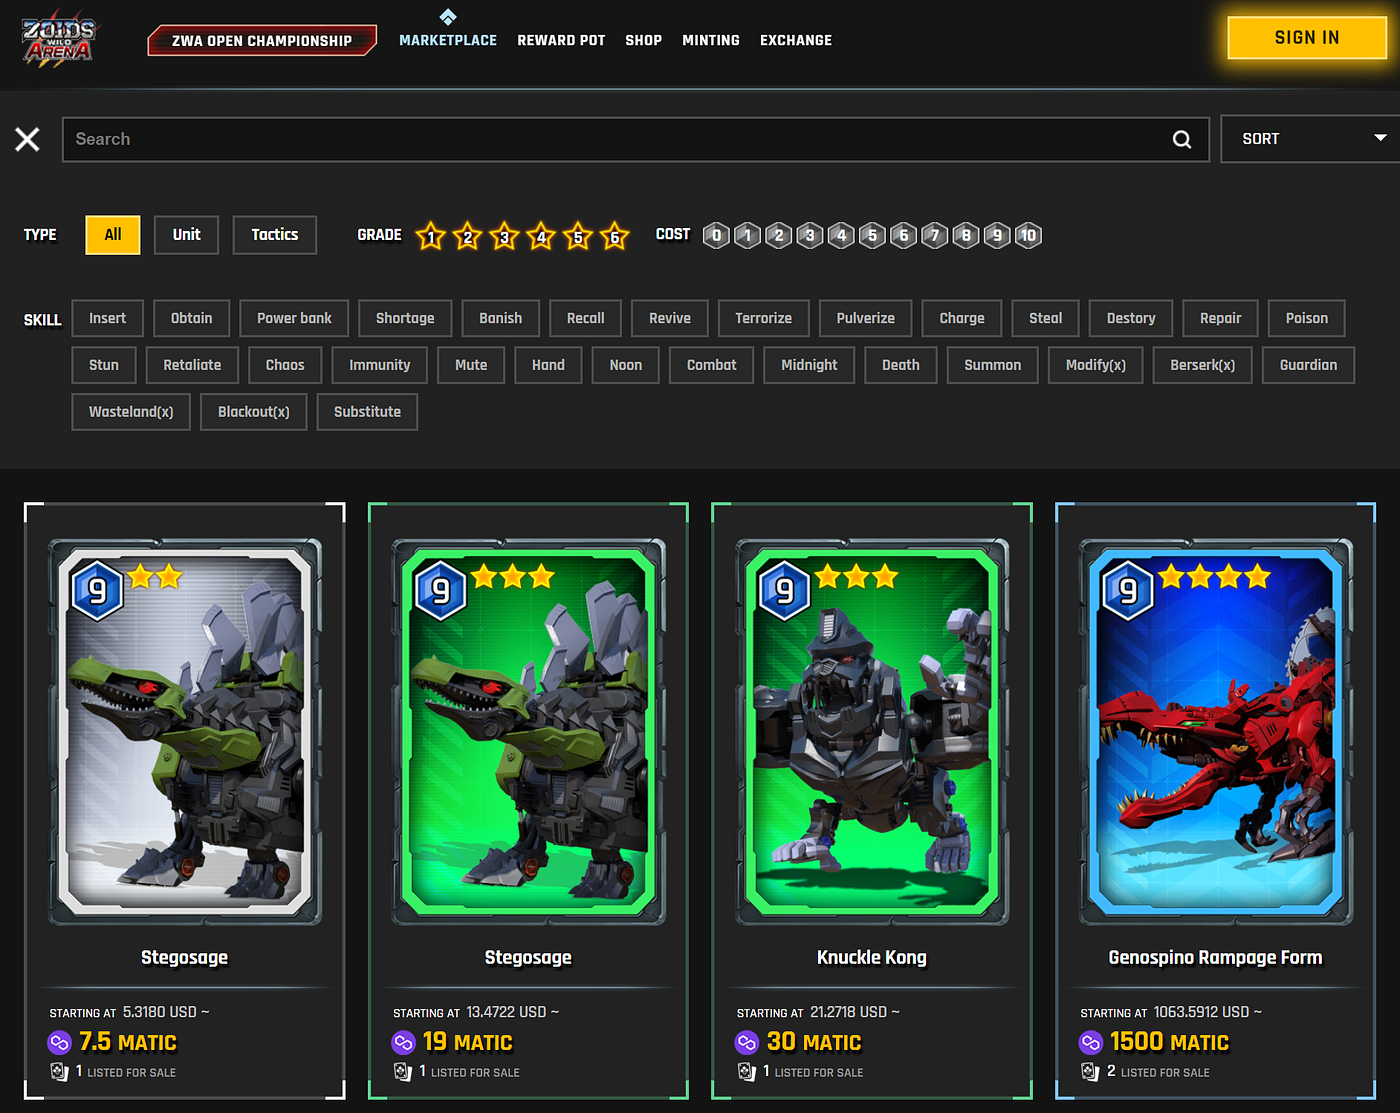Filter by grade 2 star

click(x=468, y=236)
